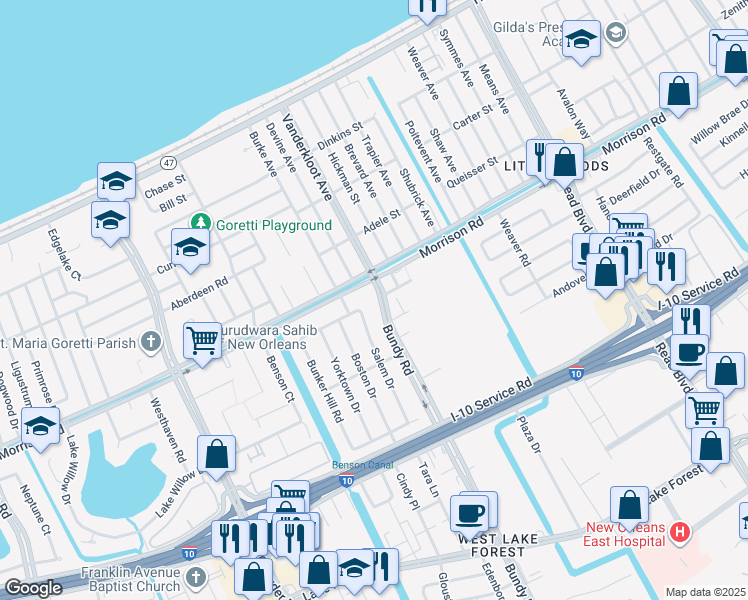Screen dimensions: 748x600
Task: Open the shopping bag pin left of East Hospital
Action: click(631, 505)
